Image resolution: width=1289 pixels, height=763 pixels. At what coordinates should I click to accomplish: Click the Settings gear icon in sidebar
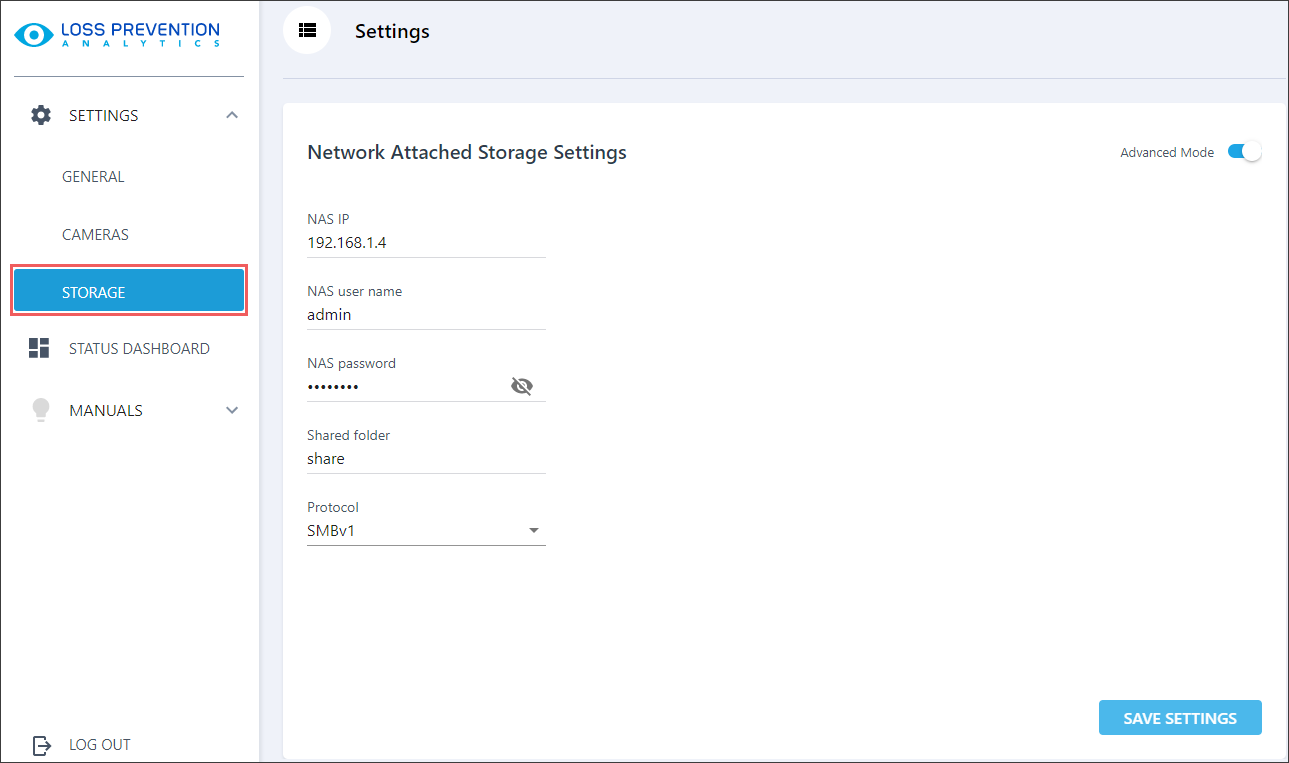[40, 115]
